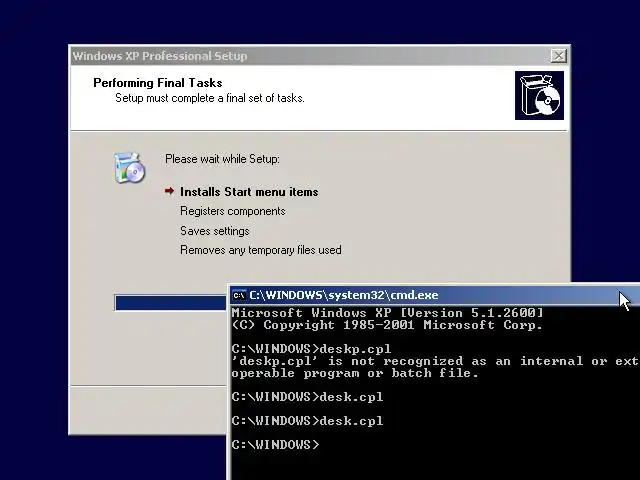Click the Copyright 1985-2001 Microsoft Corp. line
This screenshot has height=480, width=640.
[387, 325]
